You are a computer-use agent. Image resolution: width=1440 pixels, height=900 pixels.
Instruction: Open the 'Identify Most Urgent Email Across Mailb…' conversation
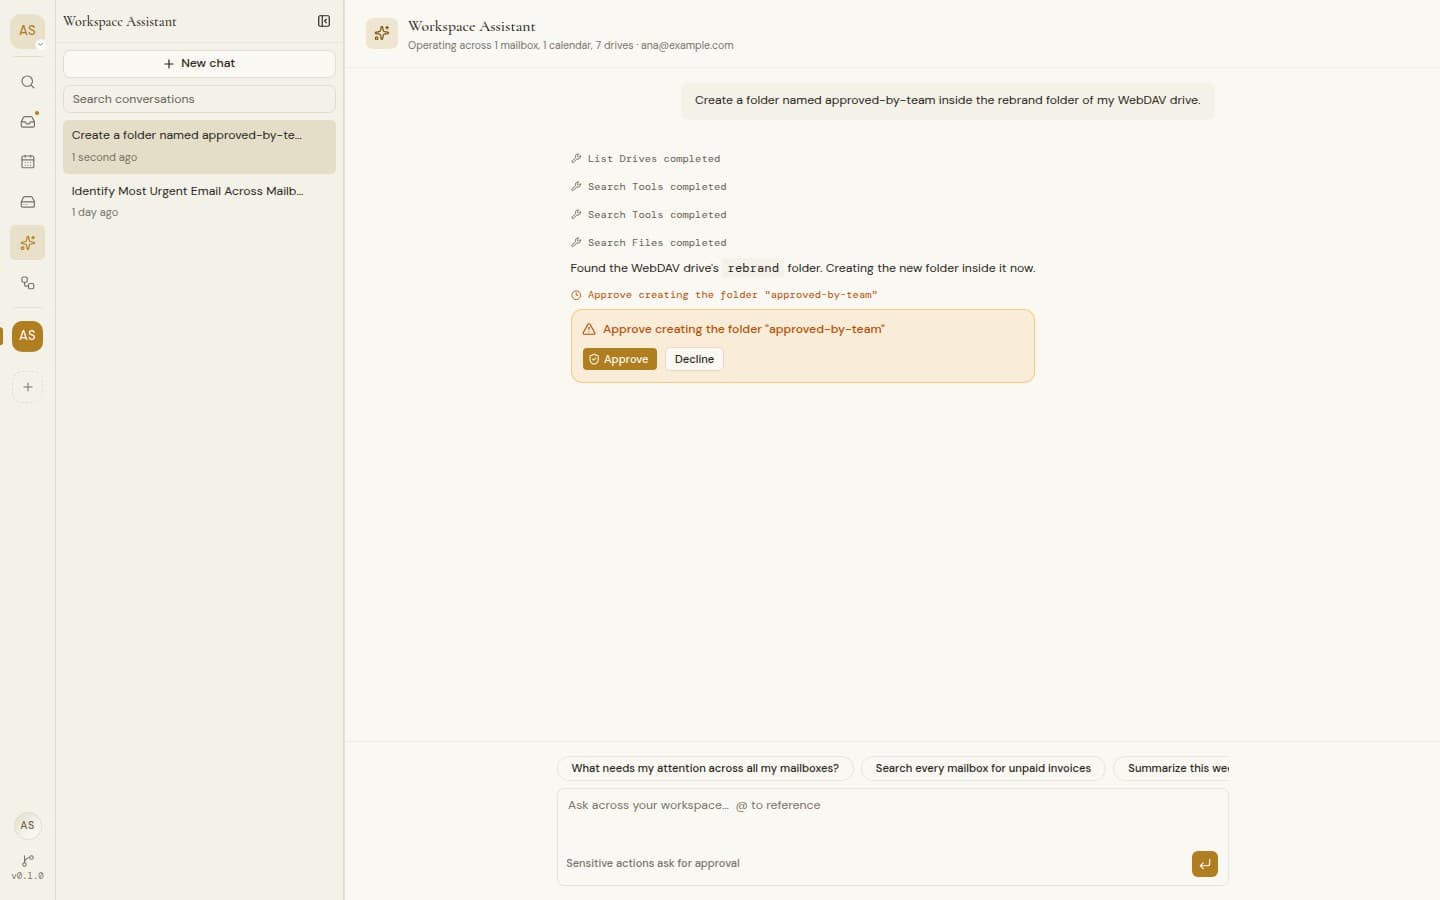coord(199,201)
